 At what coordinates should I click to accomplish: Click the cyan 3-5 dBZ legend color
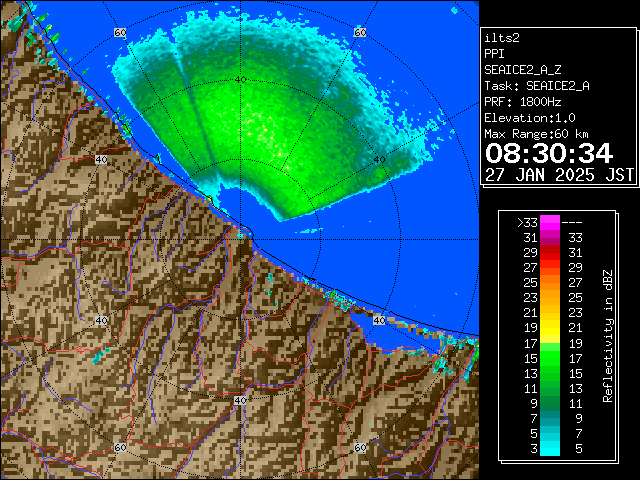pyautogui.click(x=550, y=448)
